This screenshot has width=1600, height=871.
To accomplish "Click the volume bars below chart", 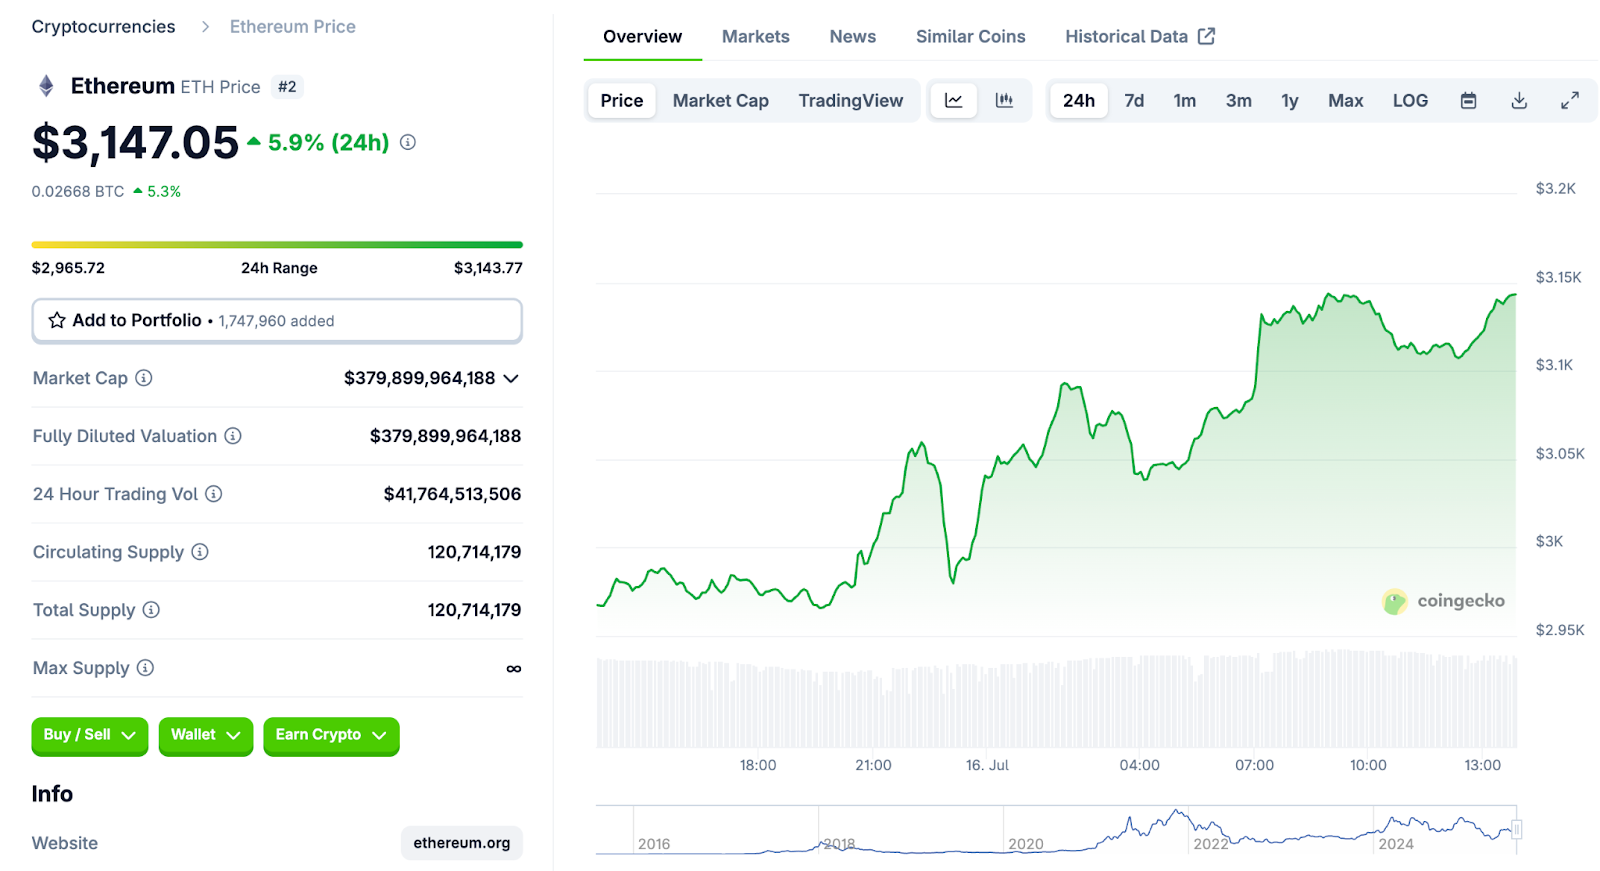I will (x=1056, y=700).
